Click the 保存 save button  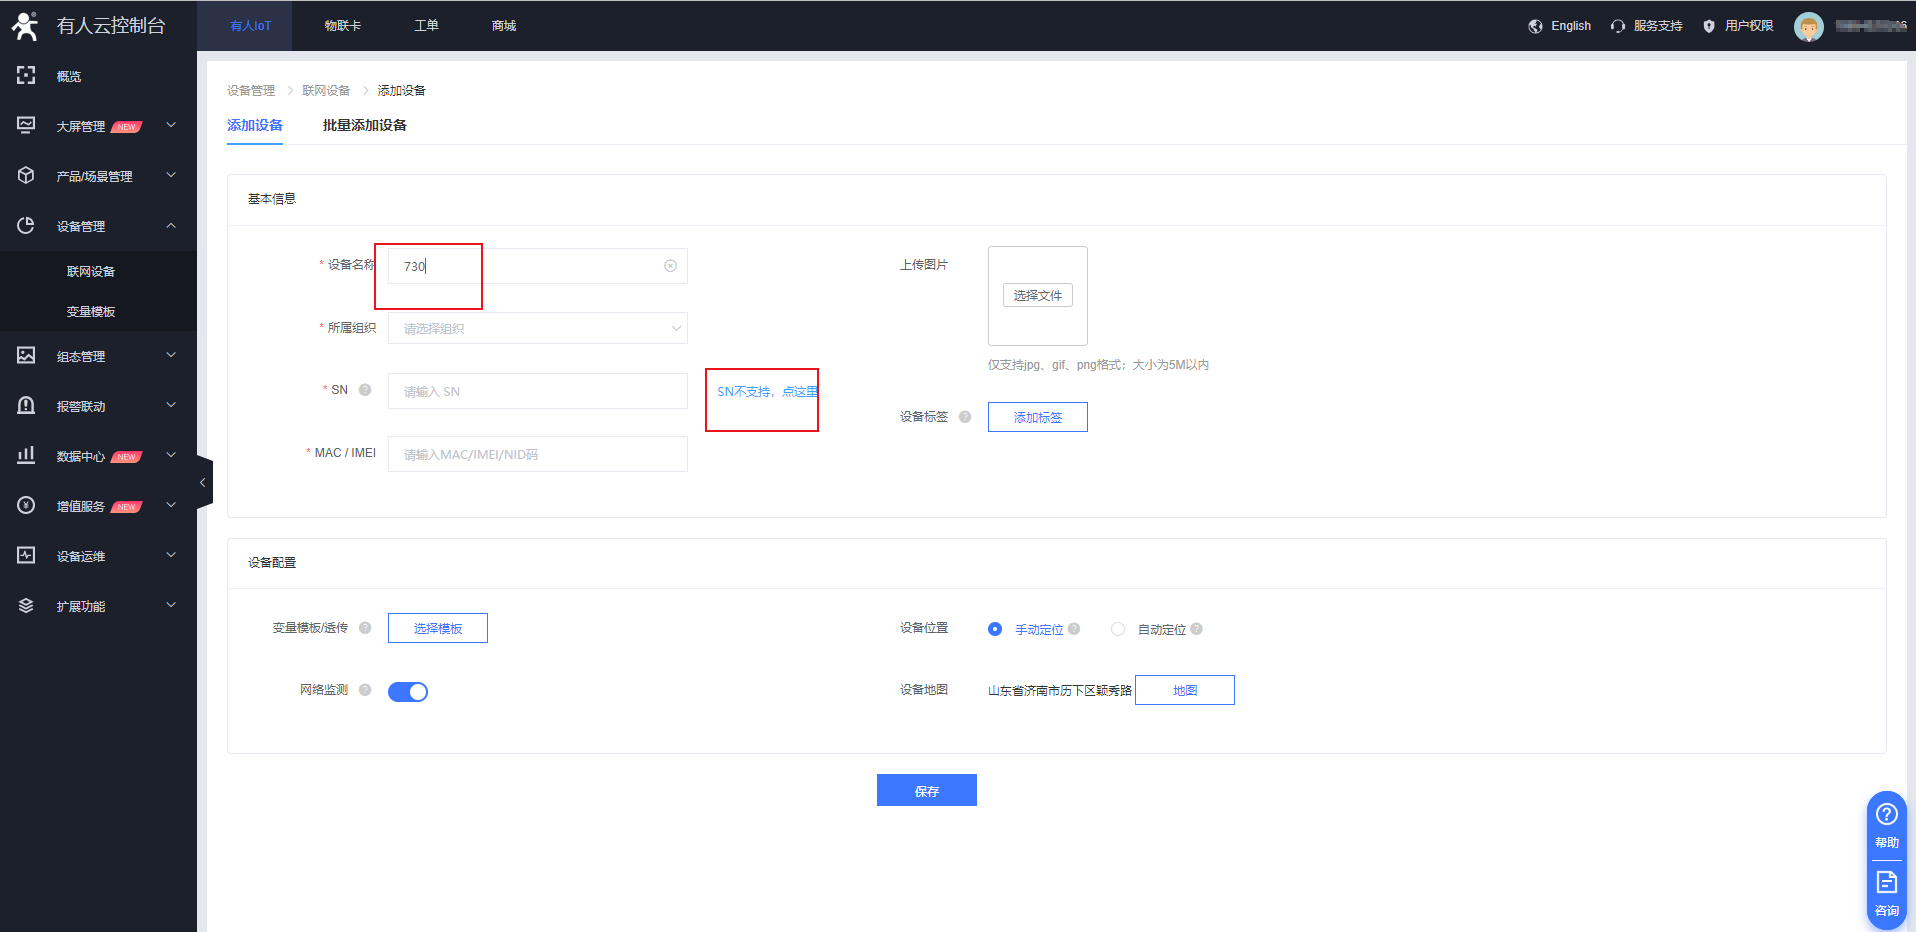tap(926, 790)
